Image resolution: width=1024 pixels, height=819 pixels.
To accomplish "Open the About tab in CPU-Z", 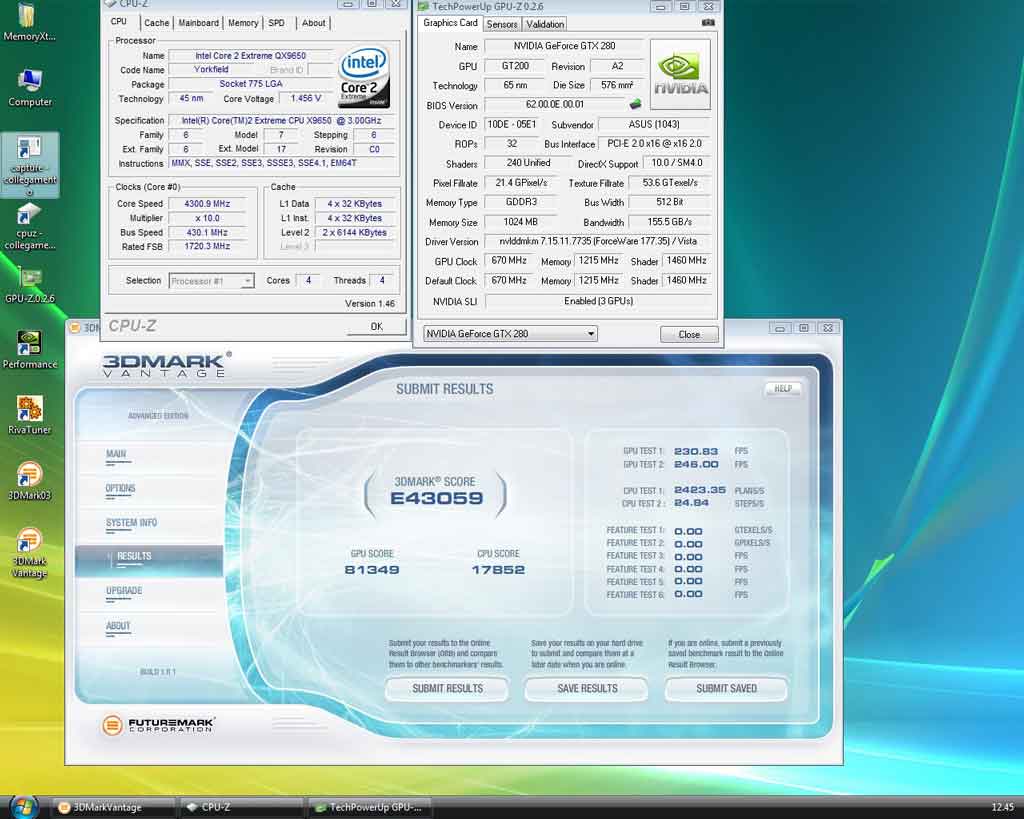I will click(x=313, y=23).
